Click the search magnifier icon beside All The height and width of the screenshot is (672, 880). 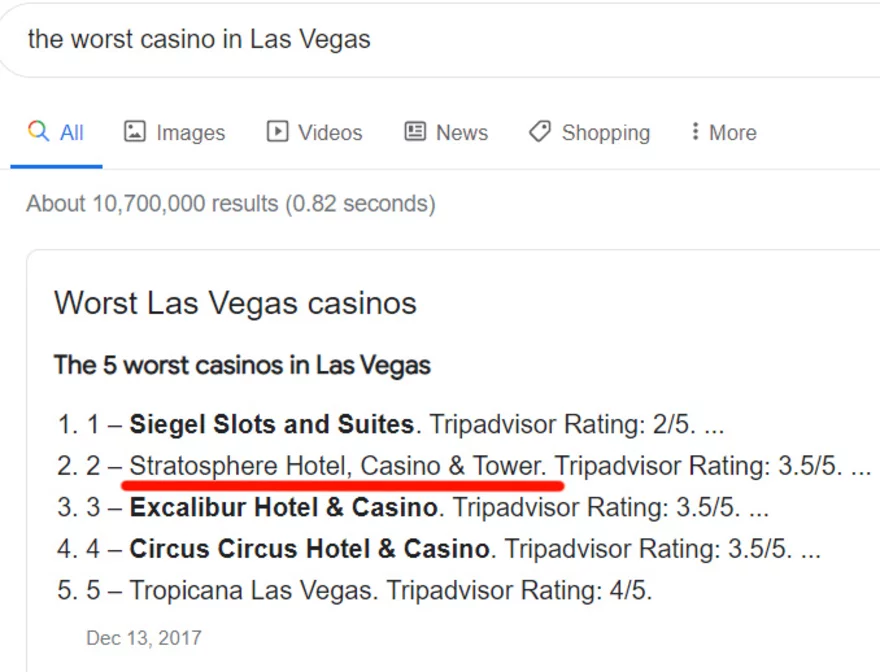[39, 132]
